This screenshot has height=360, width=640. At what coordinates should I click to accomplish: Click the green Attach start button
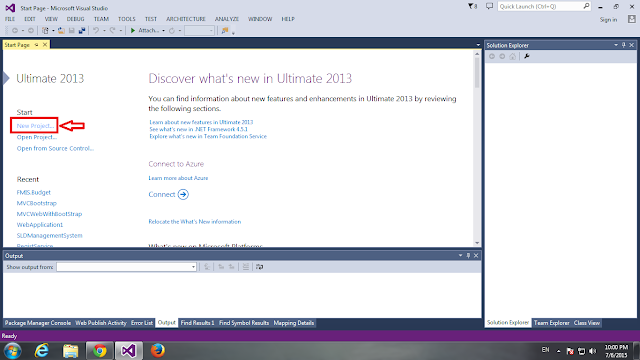click(144, 31)
